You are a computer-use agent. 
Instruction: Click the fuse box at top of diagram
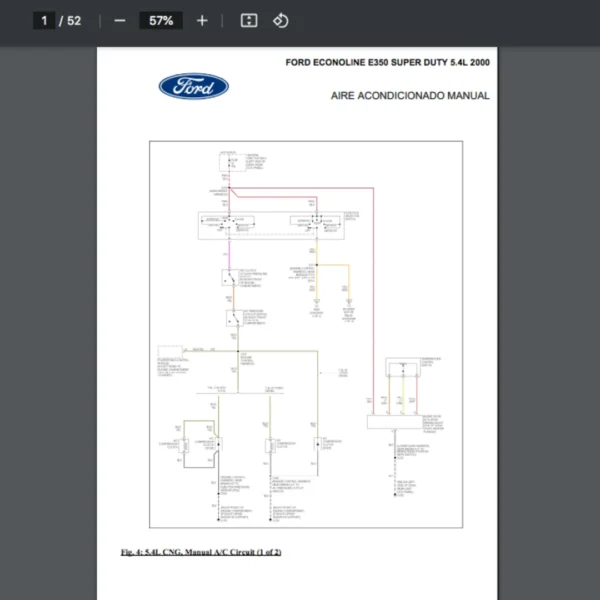coord(229,160)
